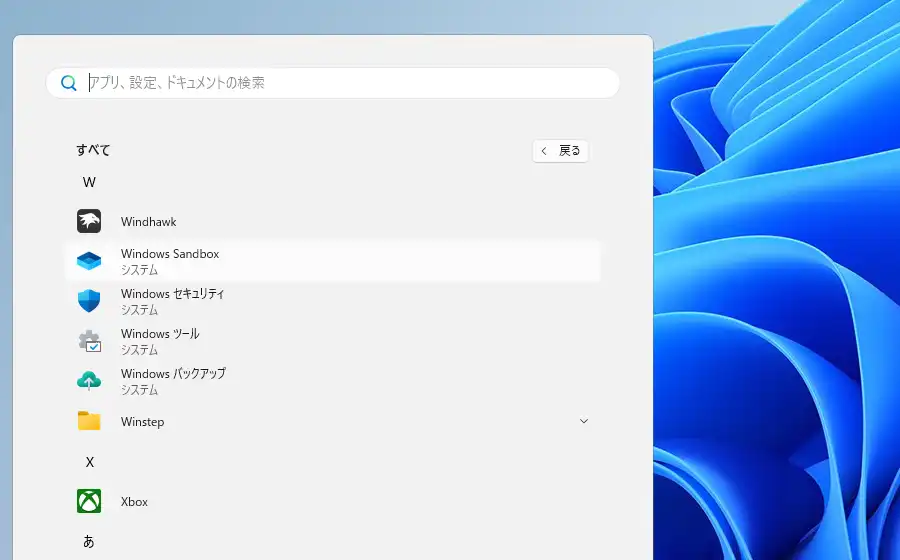Screen dimensions: 900x560
Task: Expand the Winstep folder chevron
Action: [584, 421]
